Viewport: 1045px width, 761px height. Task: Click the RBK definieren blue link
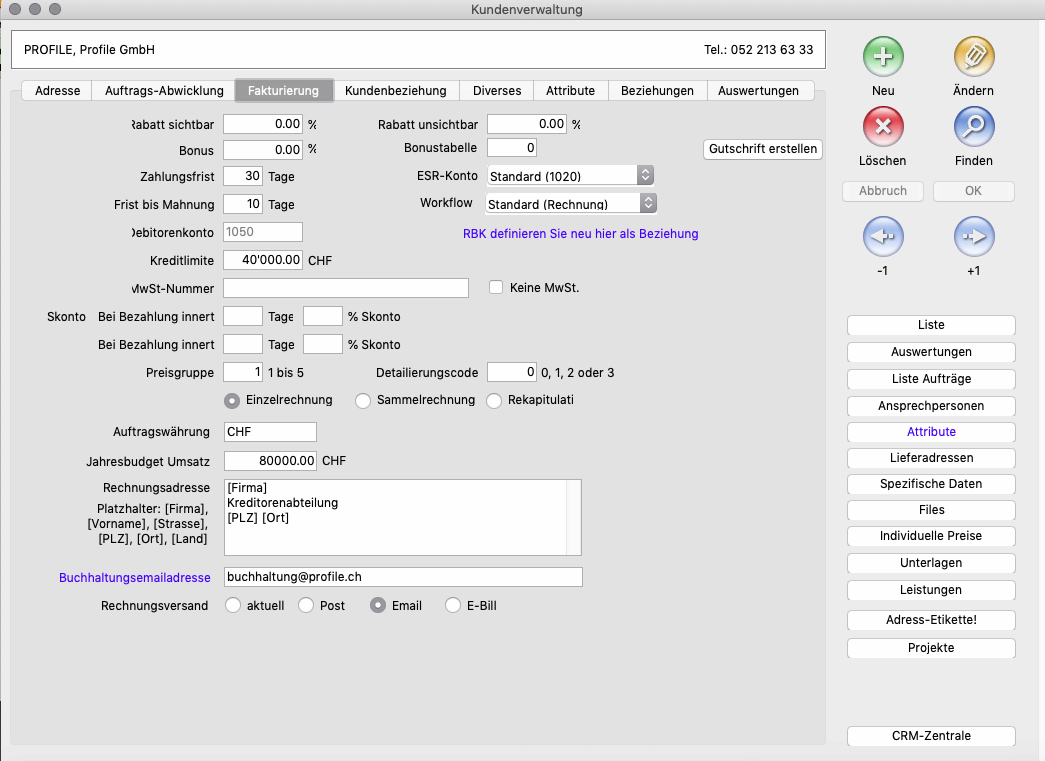(580, 233)
